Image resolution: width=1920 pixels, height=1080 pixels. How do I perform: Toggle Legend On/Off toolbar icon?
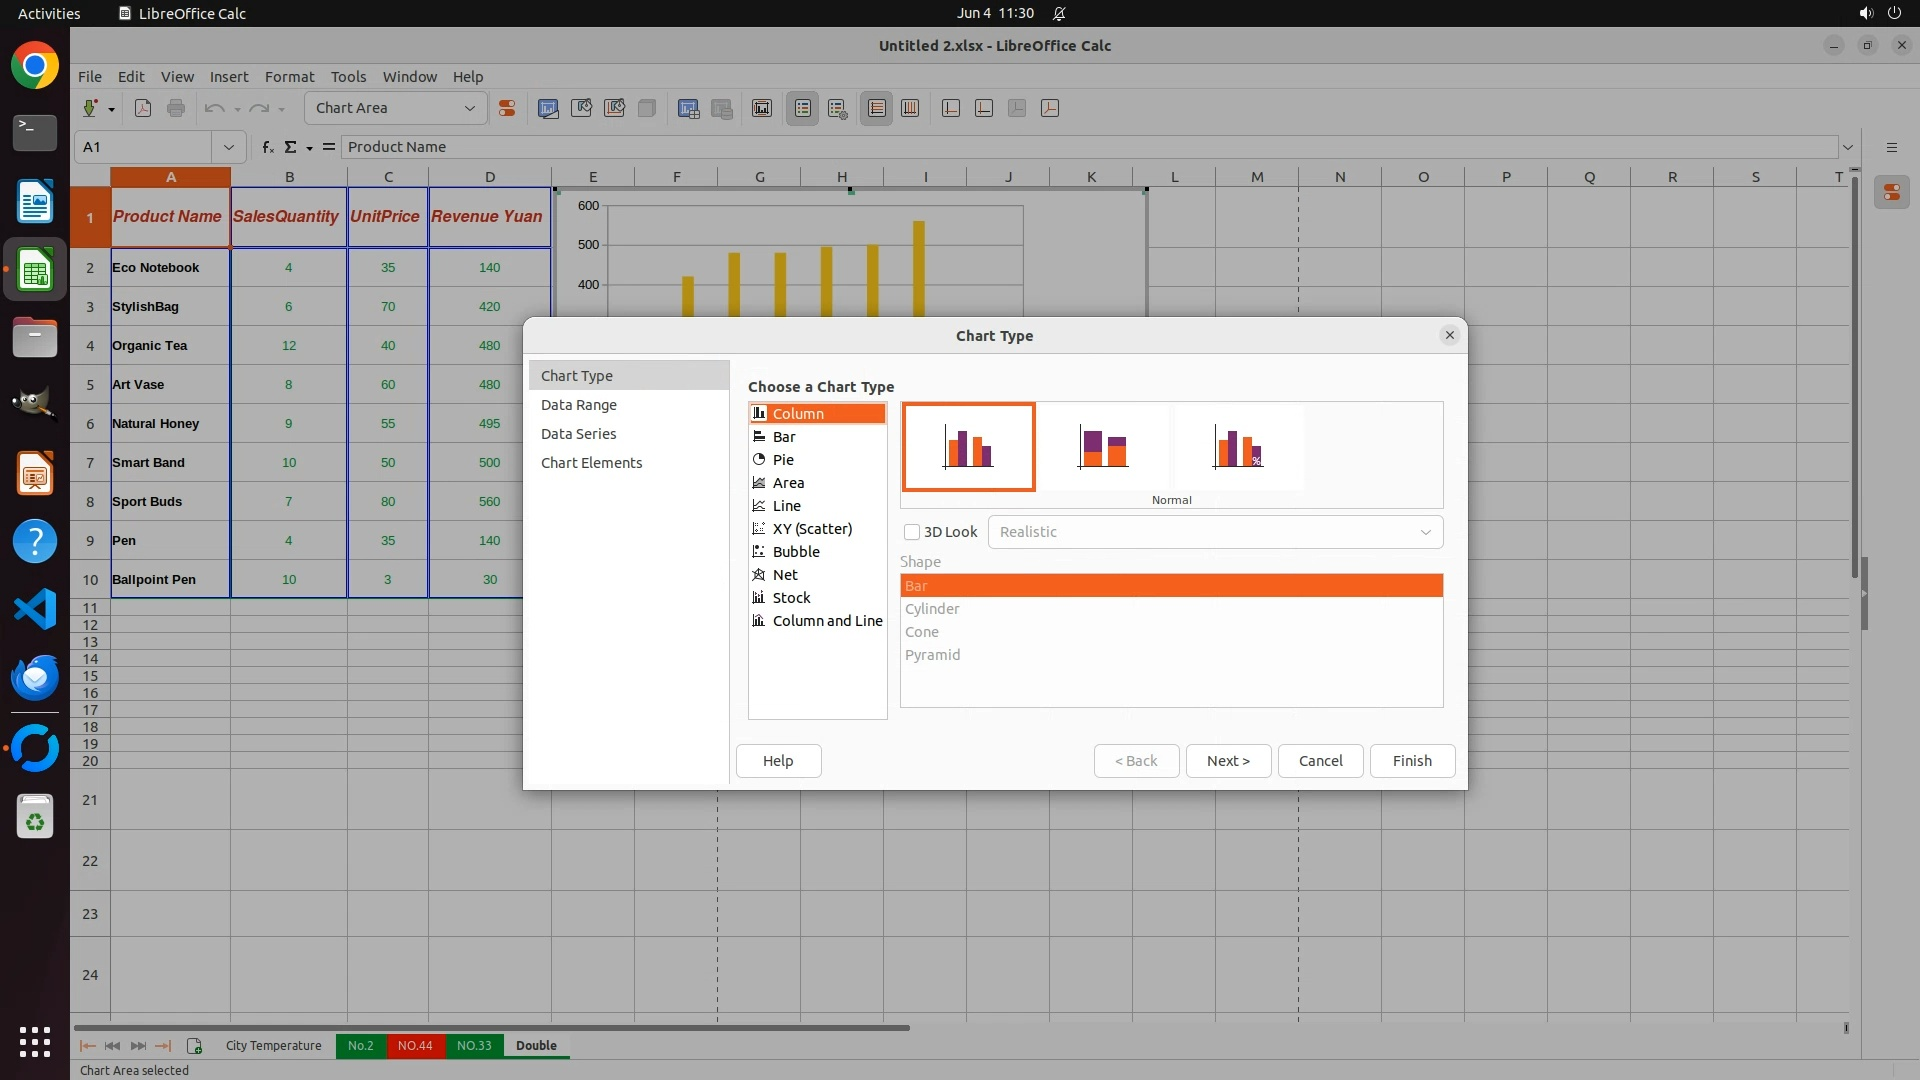point(803,108)
